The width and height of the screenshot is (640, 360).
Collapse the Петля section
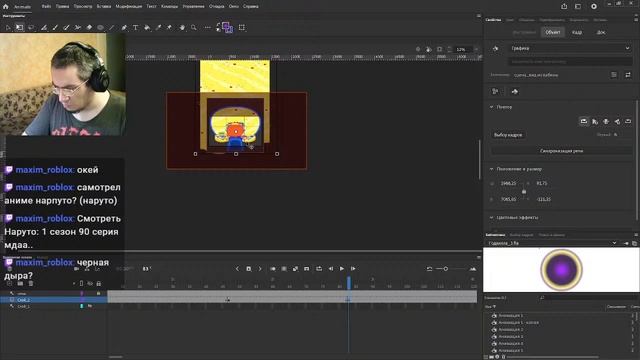[x=491, y=107]
